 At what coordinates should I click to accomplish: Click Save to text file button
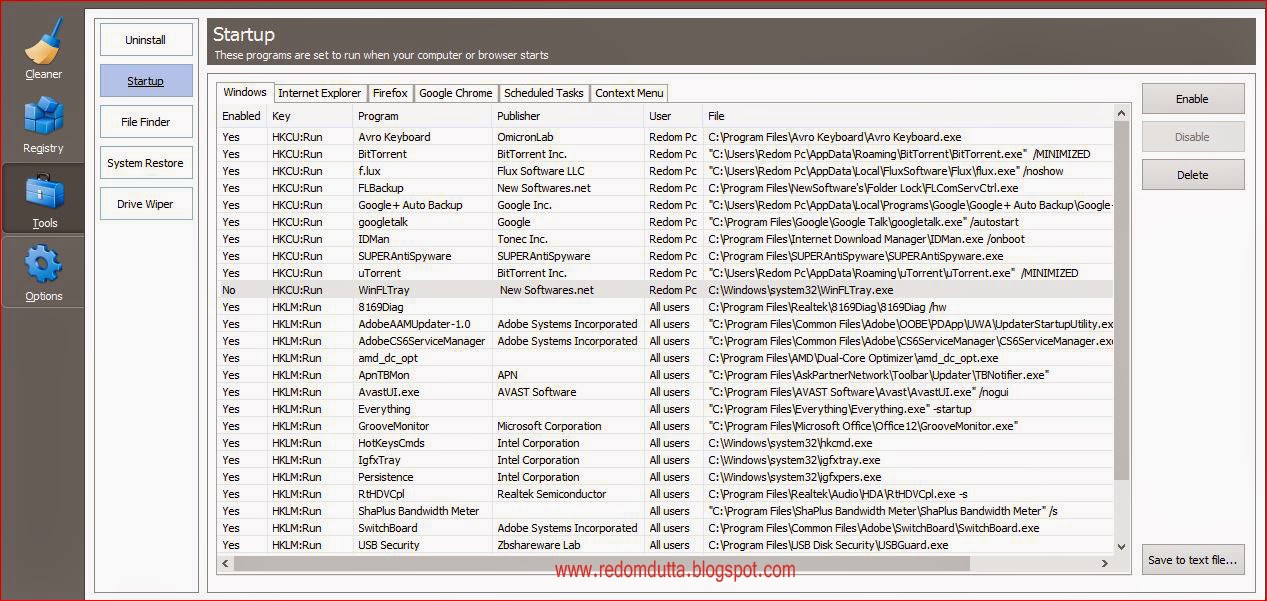[1193, 560]
